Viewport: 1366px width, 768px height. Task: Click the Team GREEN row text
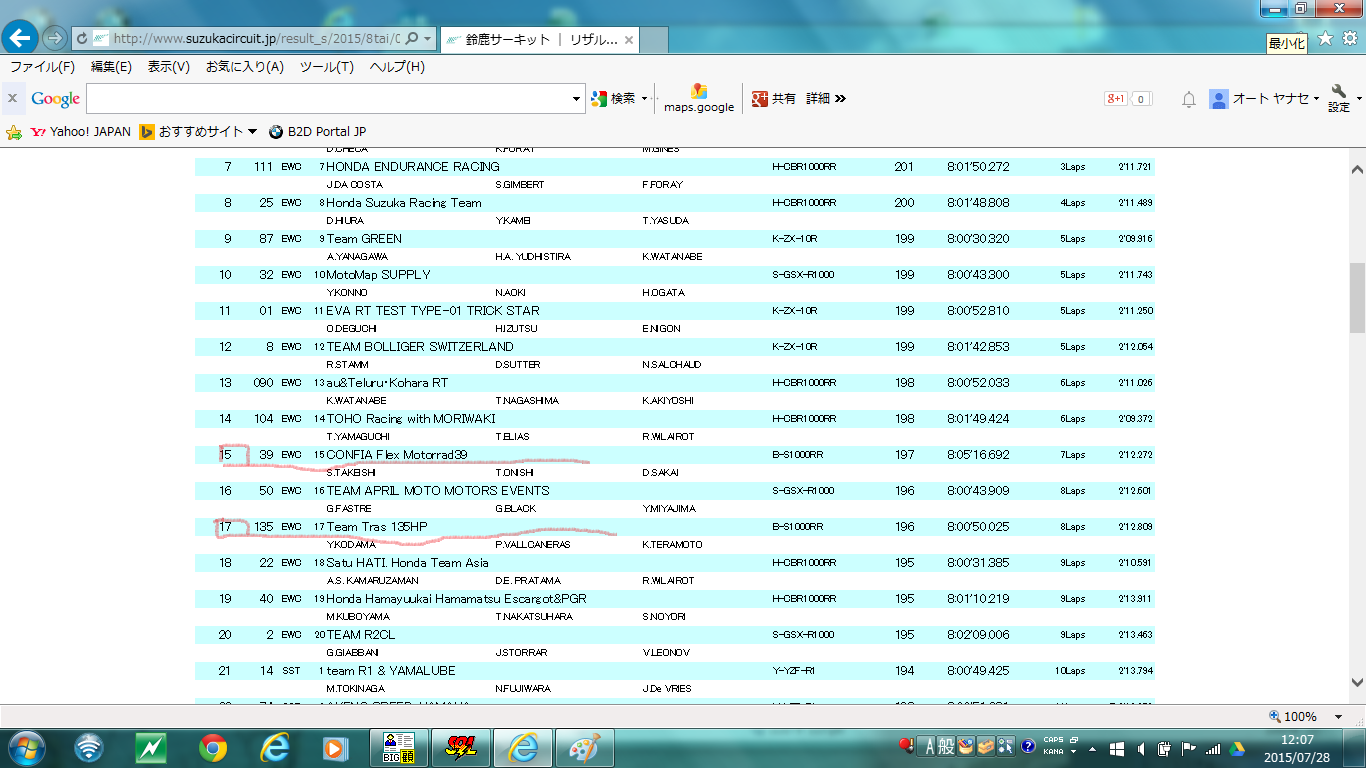click(364, 239)
